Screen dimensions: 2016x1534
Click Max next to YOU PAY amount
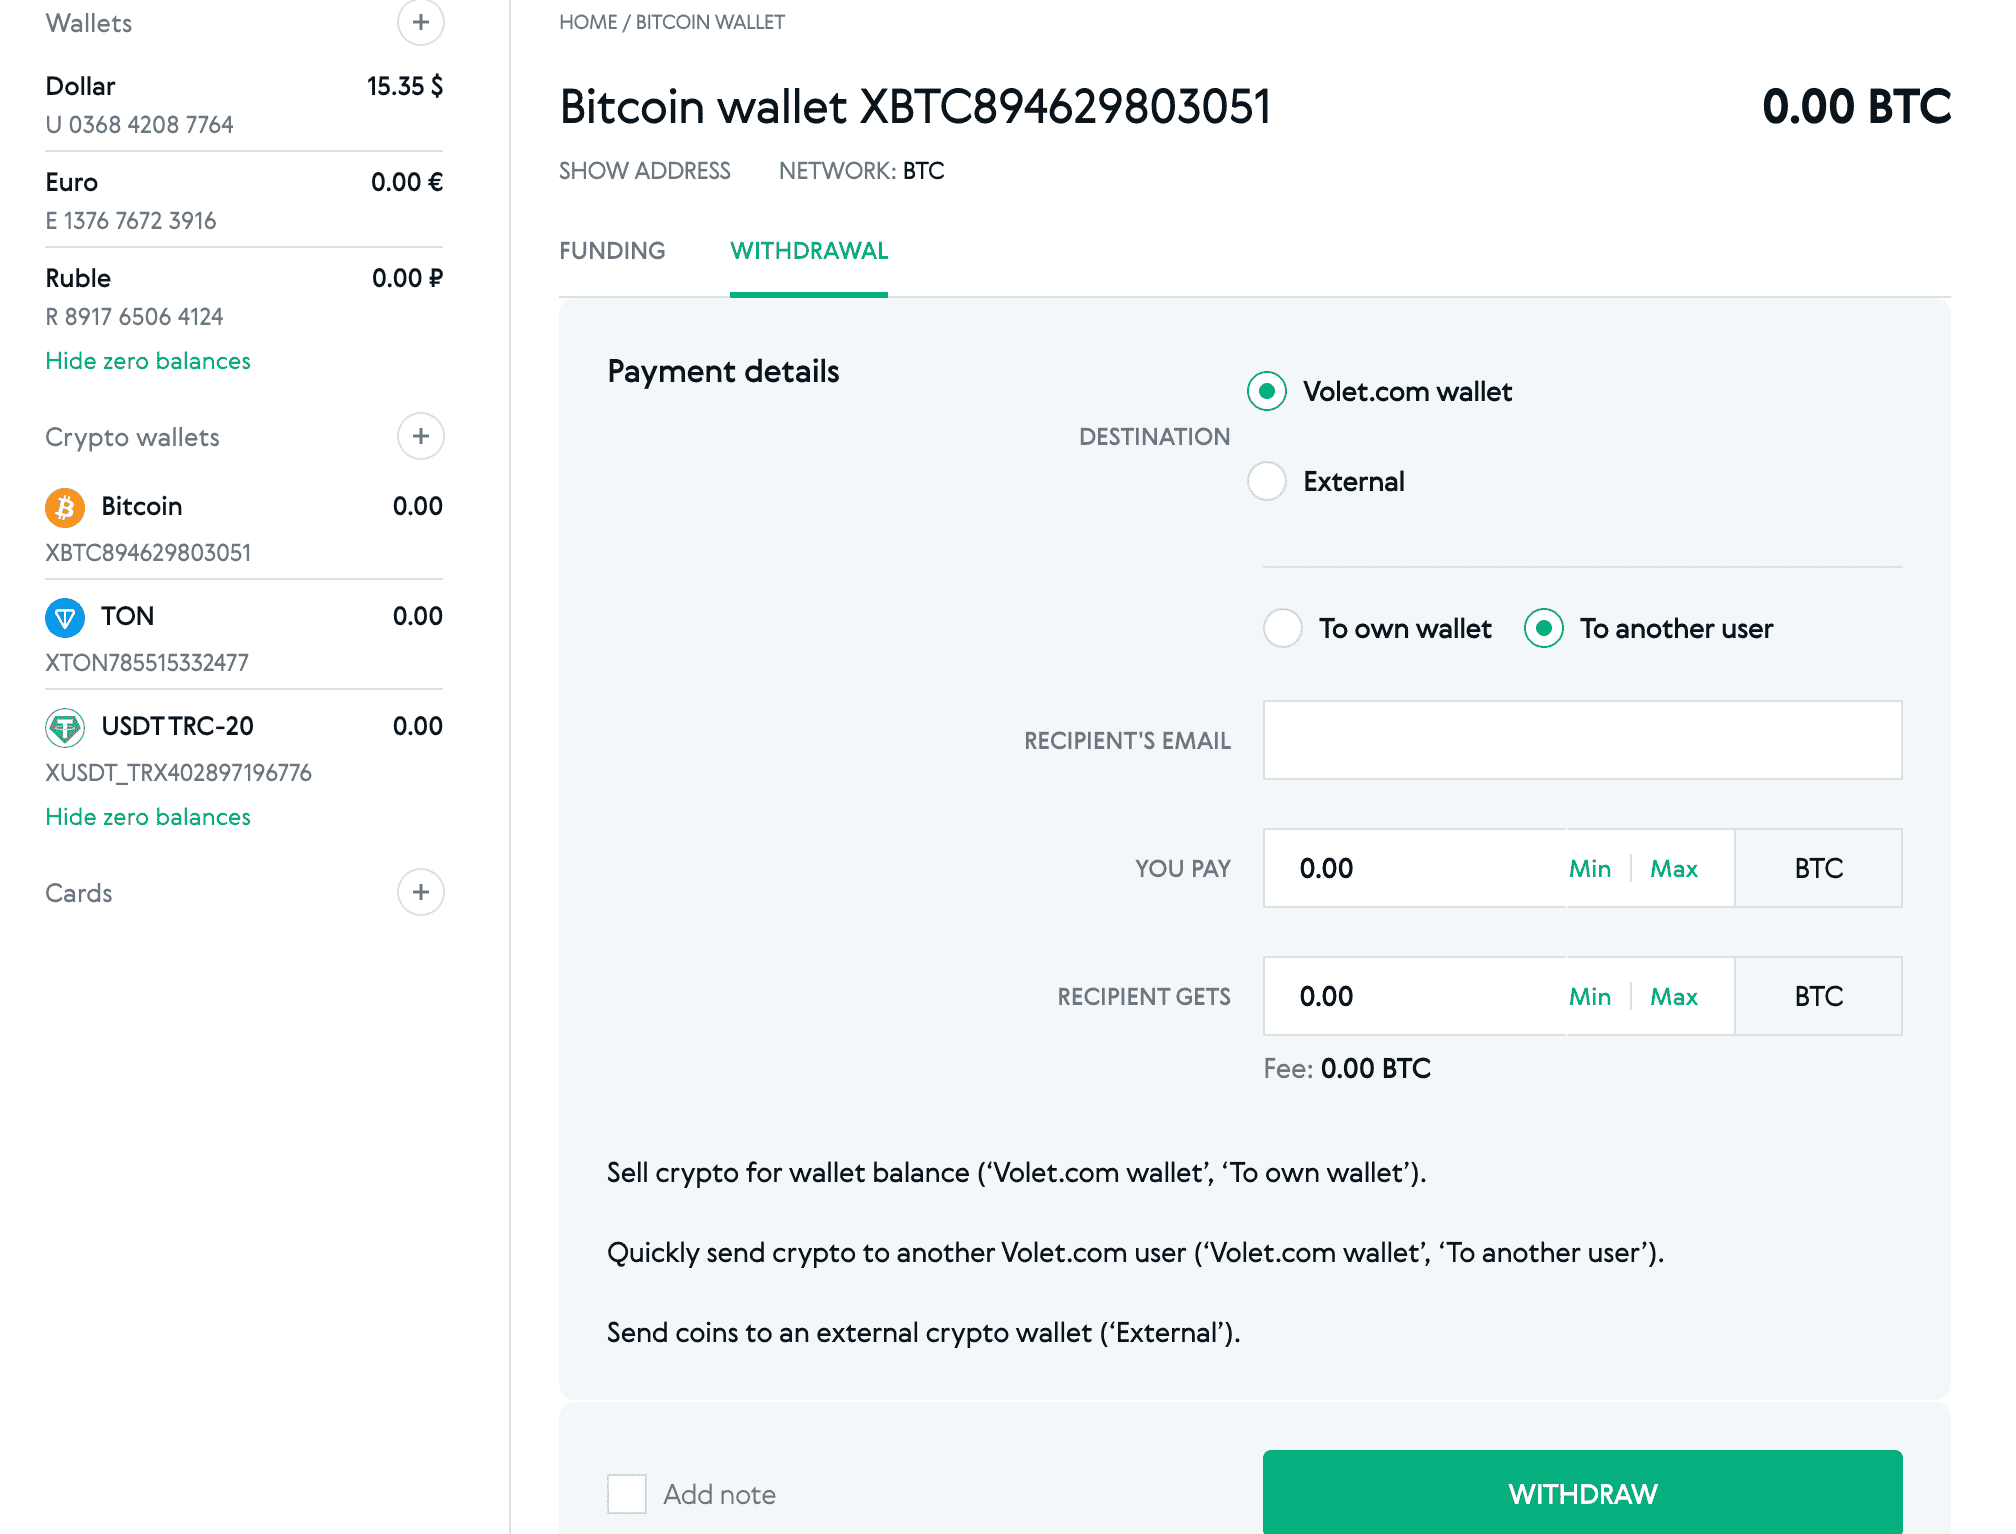coord(1673,868)
